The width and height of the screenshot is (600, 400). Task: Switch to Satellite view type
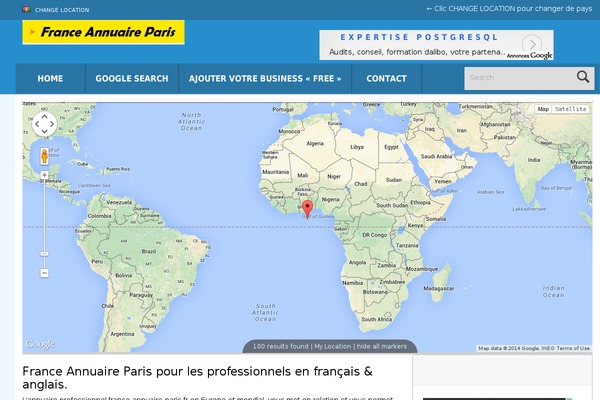[x=571, y=109]
